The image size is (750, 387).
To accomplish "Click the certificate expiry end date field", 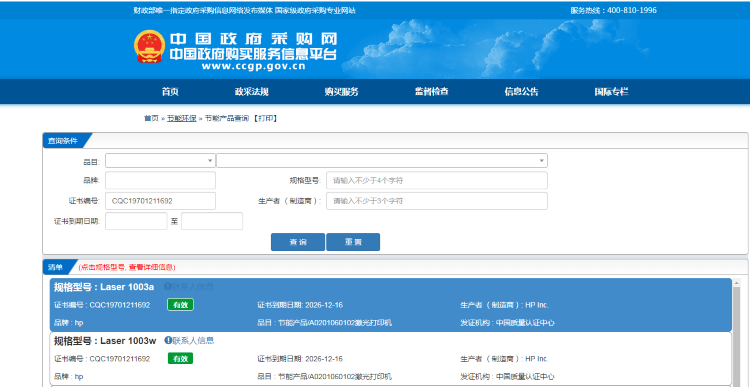I will [212, 221].
